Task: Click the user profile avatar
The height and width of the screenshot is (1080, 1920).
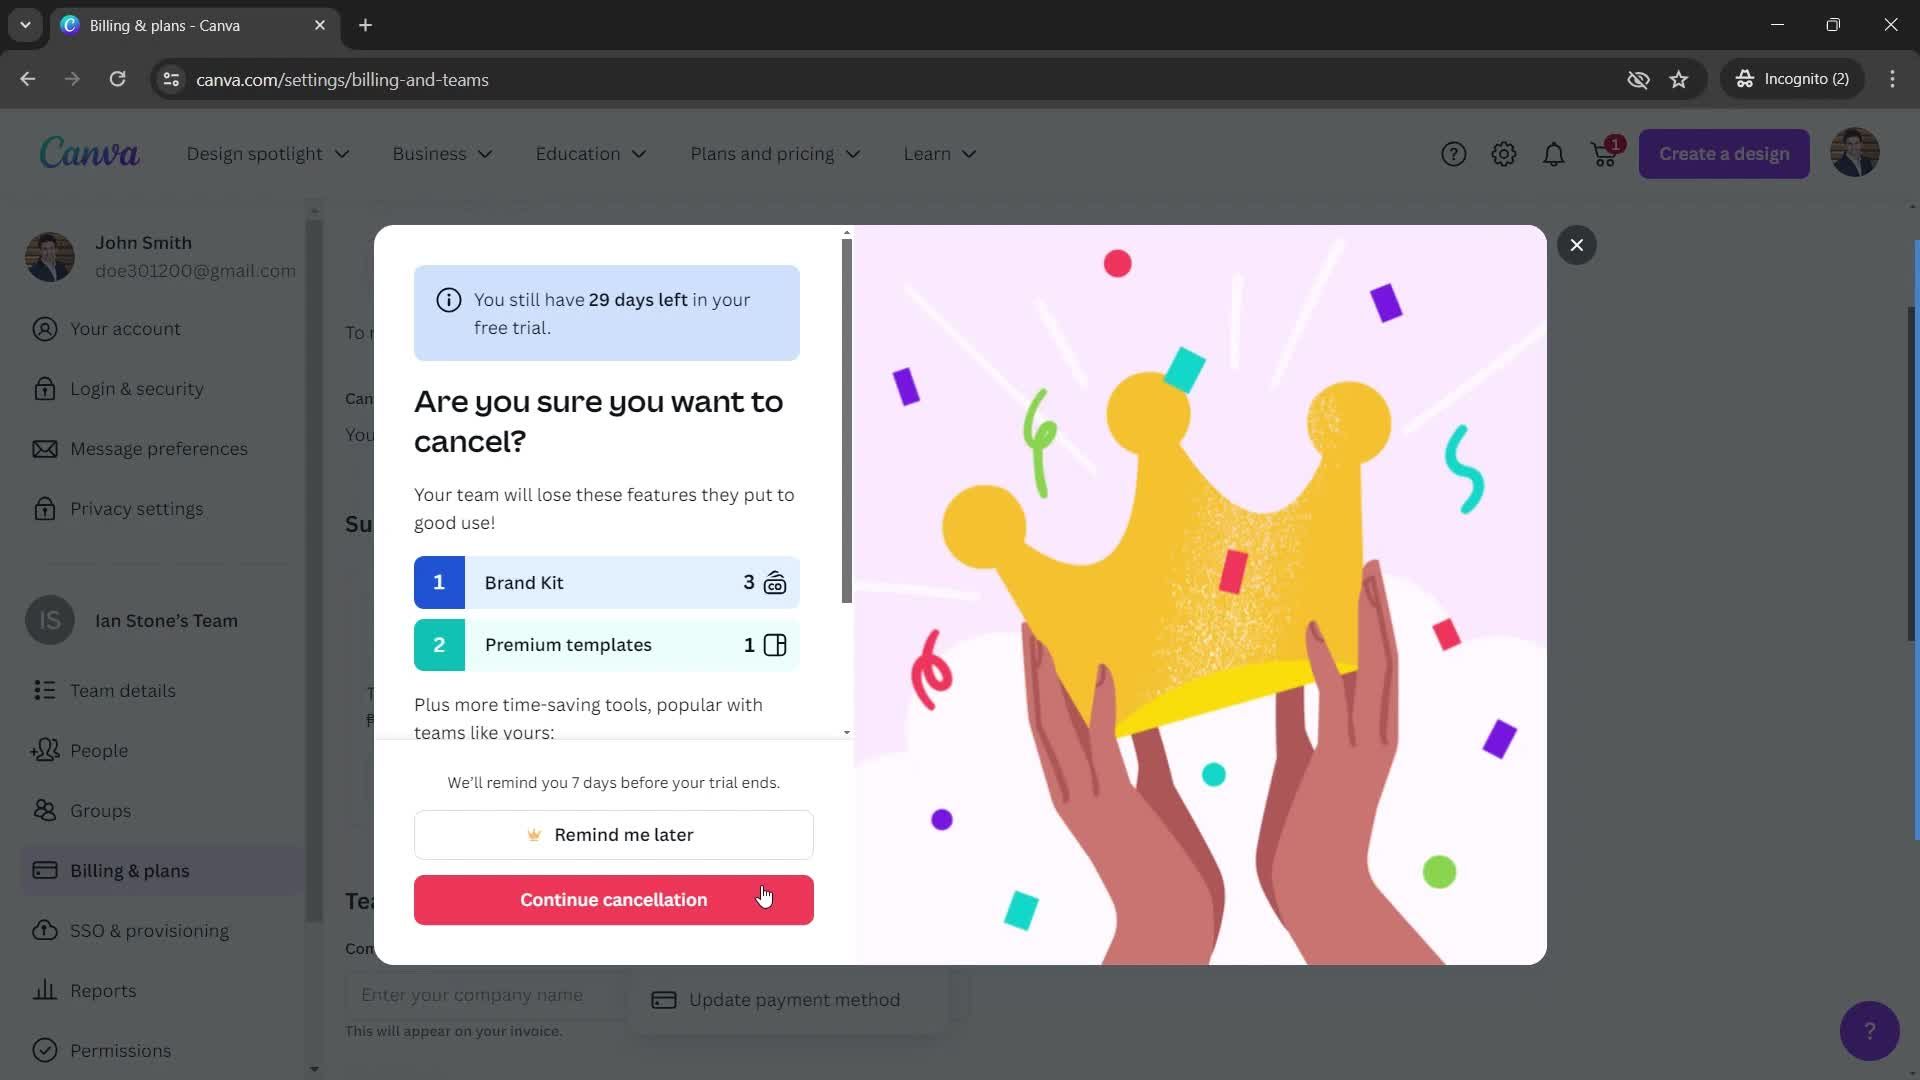Action: [1855, 154]
